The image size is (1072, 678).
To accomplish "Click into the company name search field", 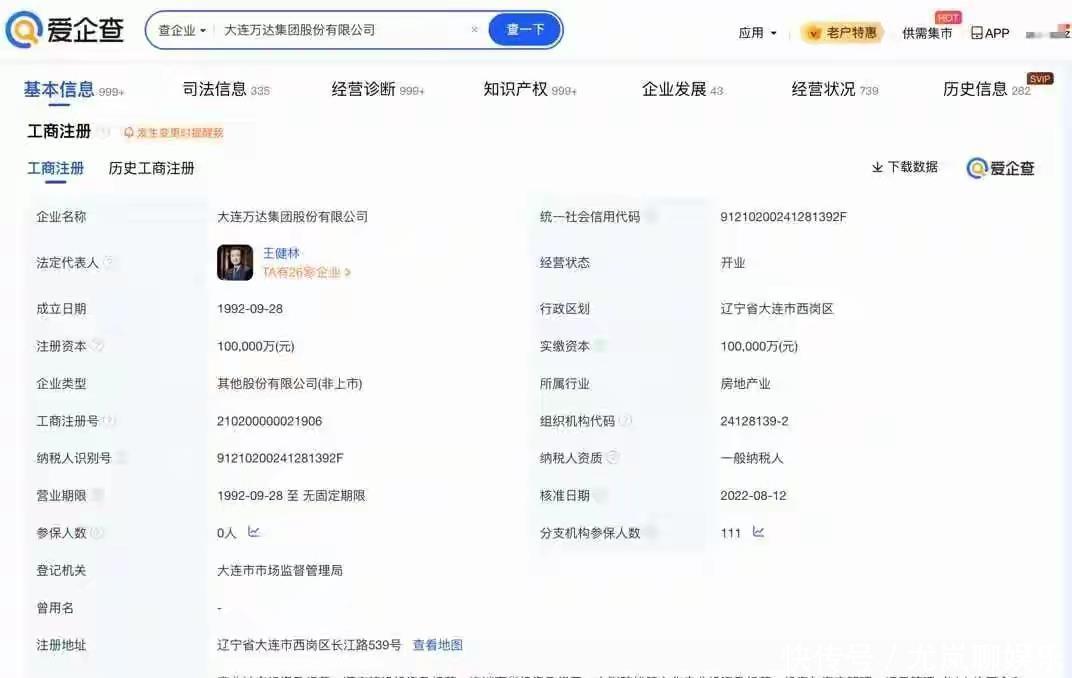I will (x=340, y=30).
